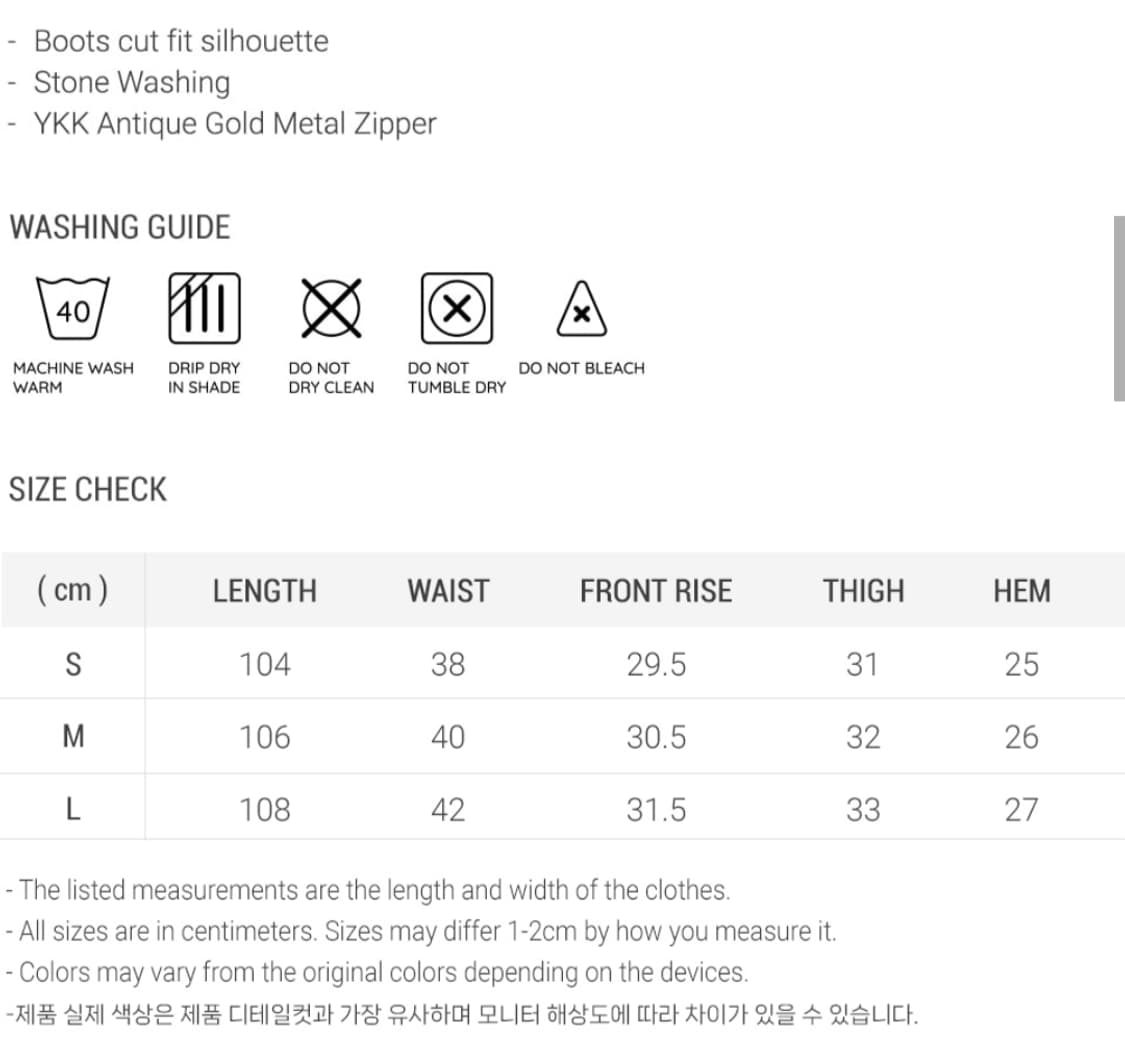Click the machine wash 40 icon

(x=73, y=310)
